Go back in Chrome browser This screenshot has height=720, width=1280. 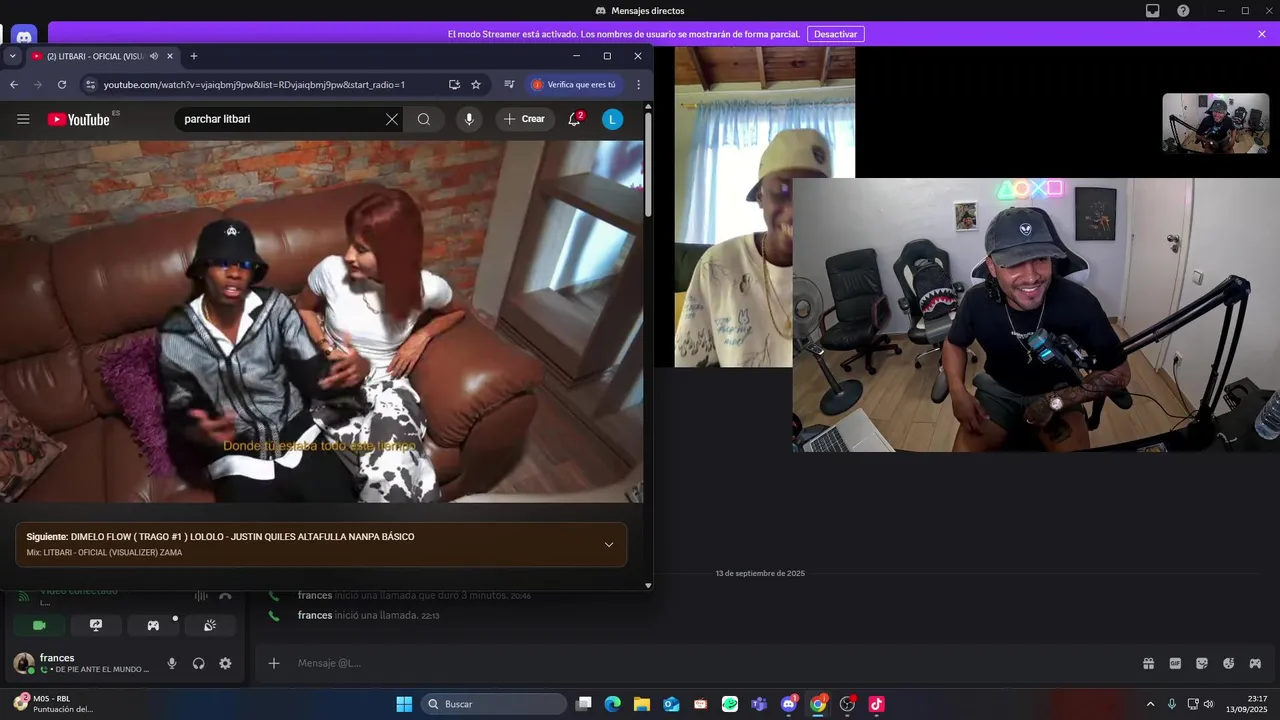pos(14,85)
